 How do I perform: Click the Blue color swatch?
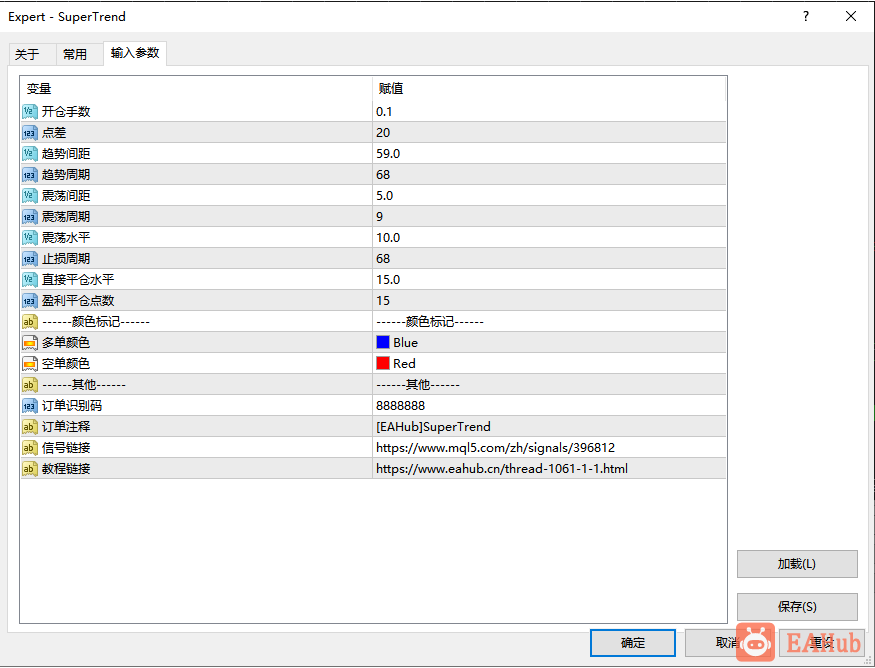pos(383,342)
